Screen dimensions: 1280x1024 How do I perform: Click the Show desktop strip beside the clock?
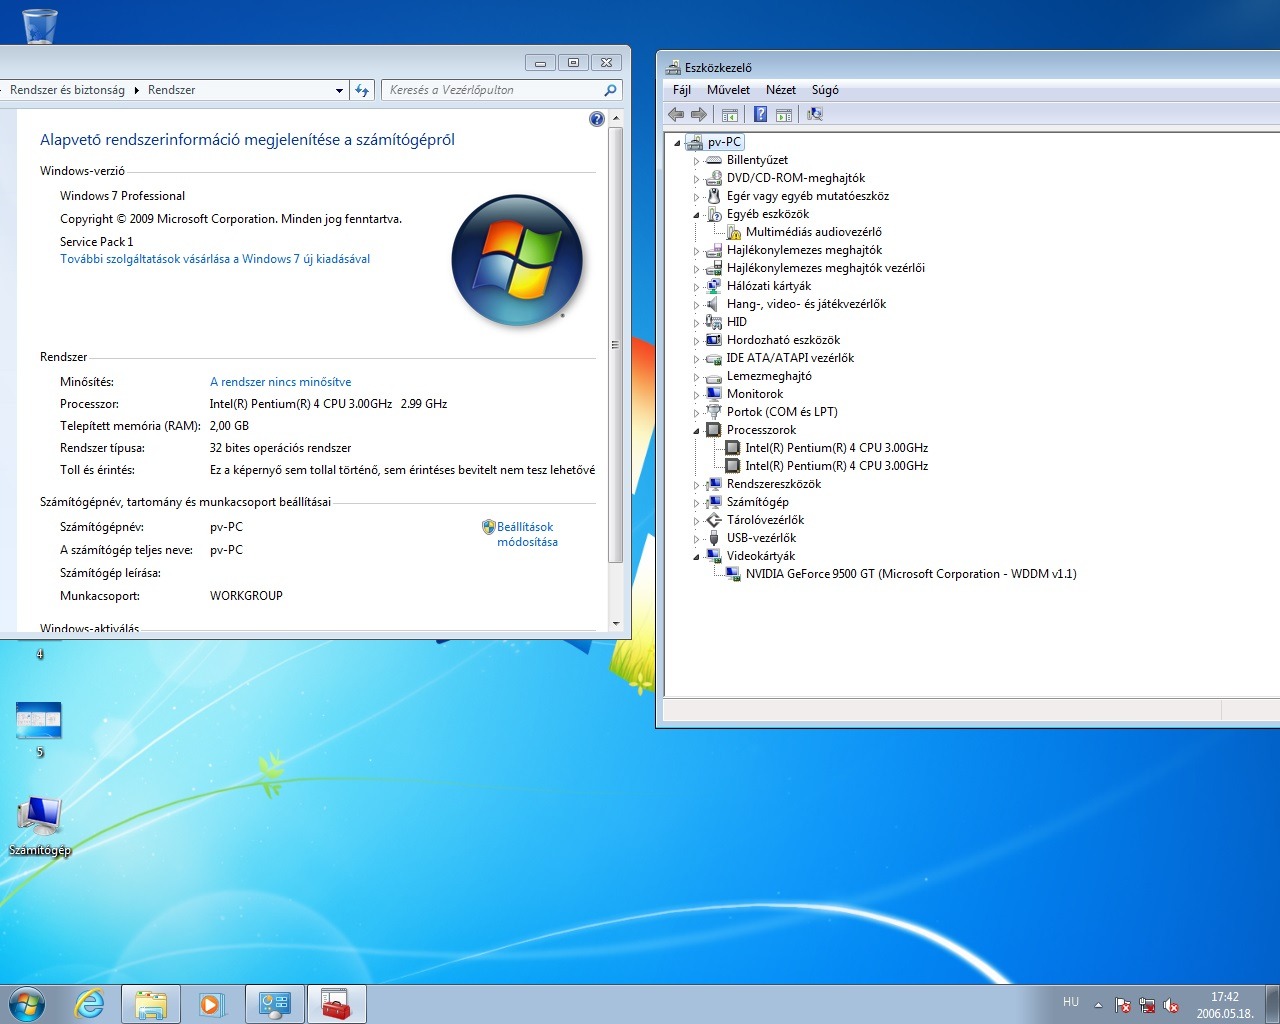tap(1272, 1004)
